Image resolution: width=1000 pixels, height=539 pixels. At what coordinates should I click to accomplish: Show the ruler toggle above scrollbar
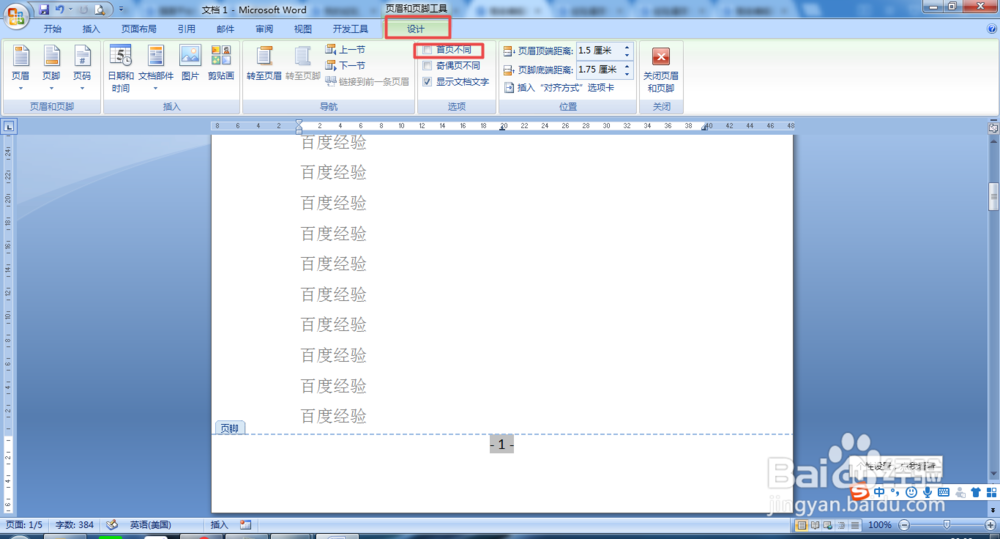[993, 128]
